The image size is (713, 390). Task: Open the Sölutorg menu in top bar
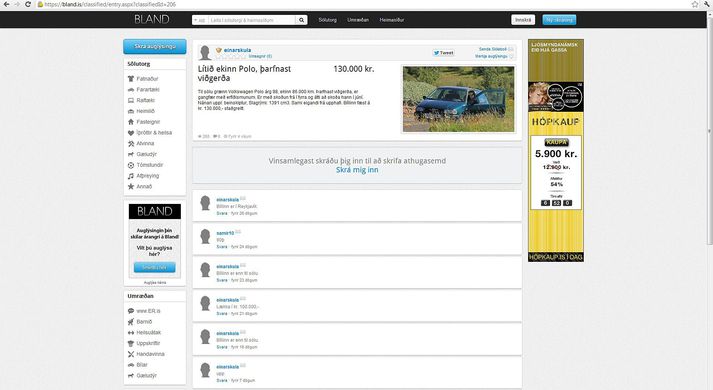tap(327, 20)
